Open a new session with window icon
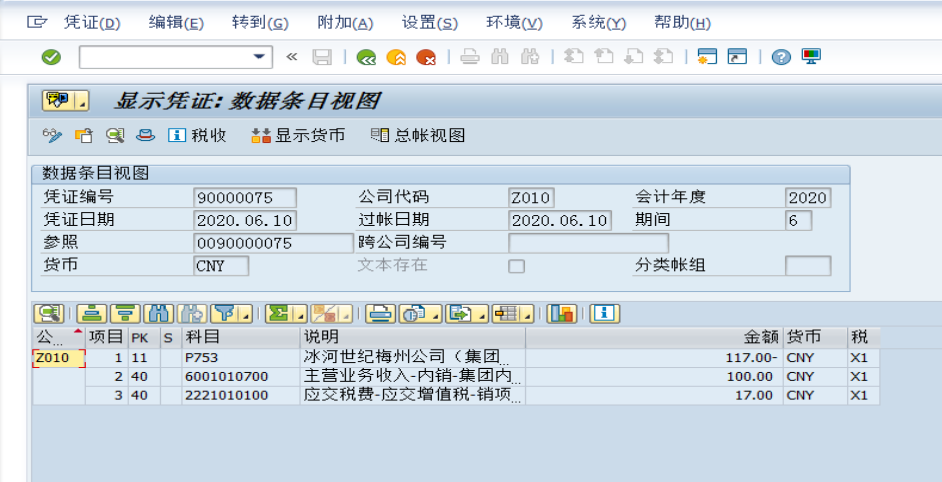 point(707,57)
